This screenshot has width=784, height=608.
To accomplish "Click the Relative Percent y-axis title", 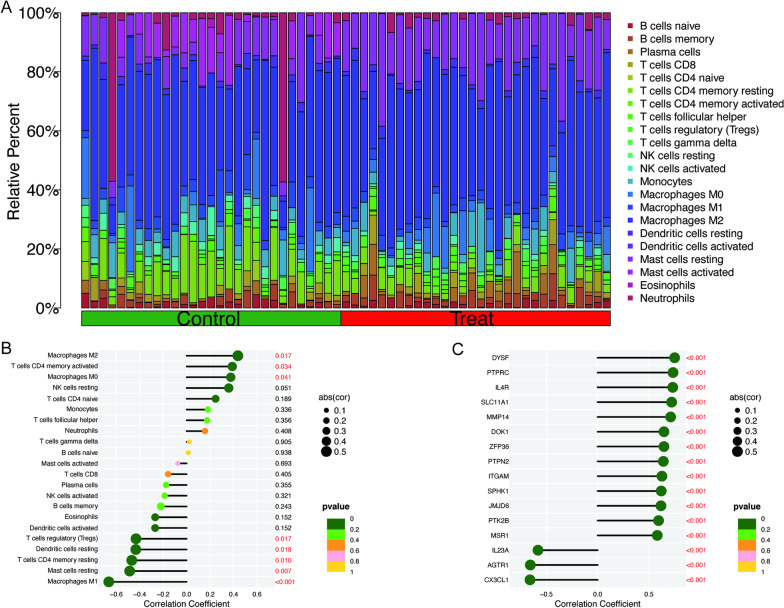I will (17, 162).
